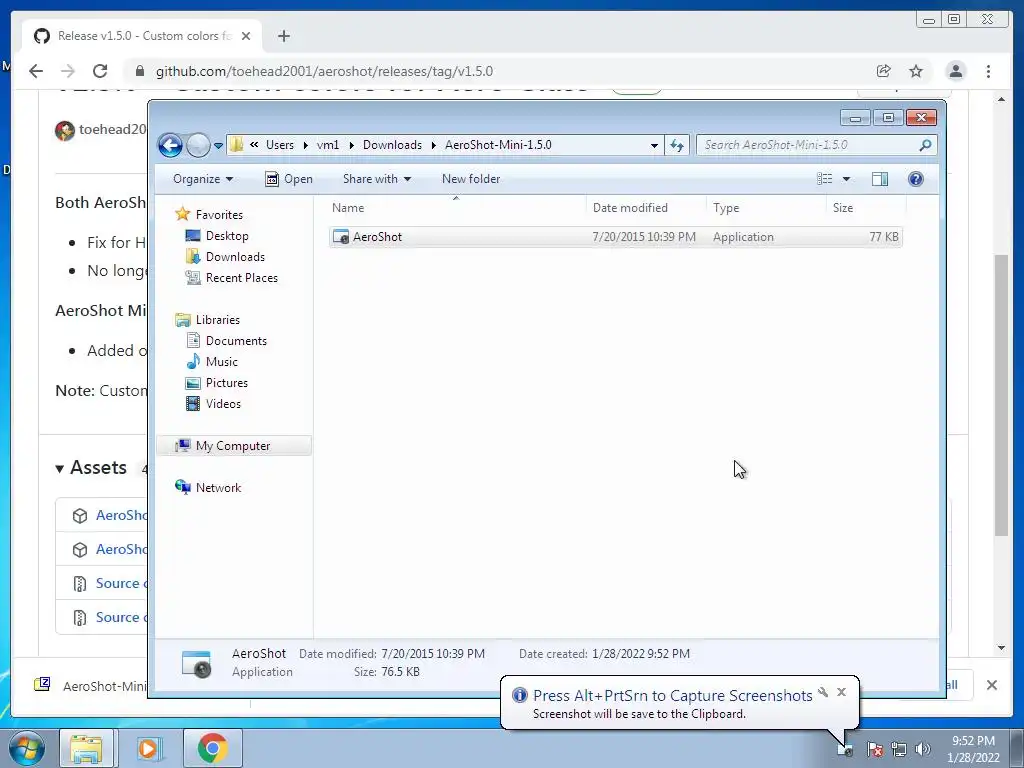Close the screenshot notification balloon
Viewport: 1024px width, 768px height.
click(841, 692)
